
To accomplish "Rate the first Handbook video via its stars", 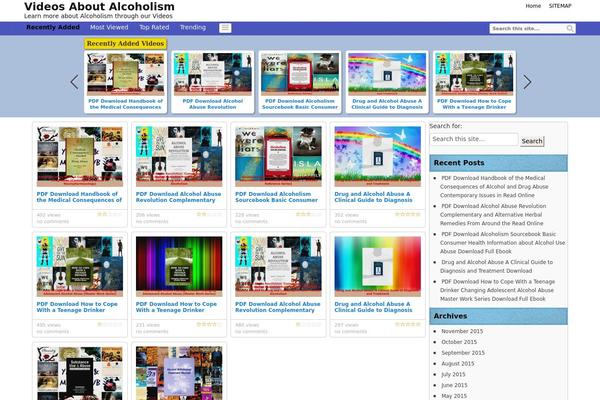I will tap(110, 214).
